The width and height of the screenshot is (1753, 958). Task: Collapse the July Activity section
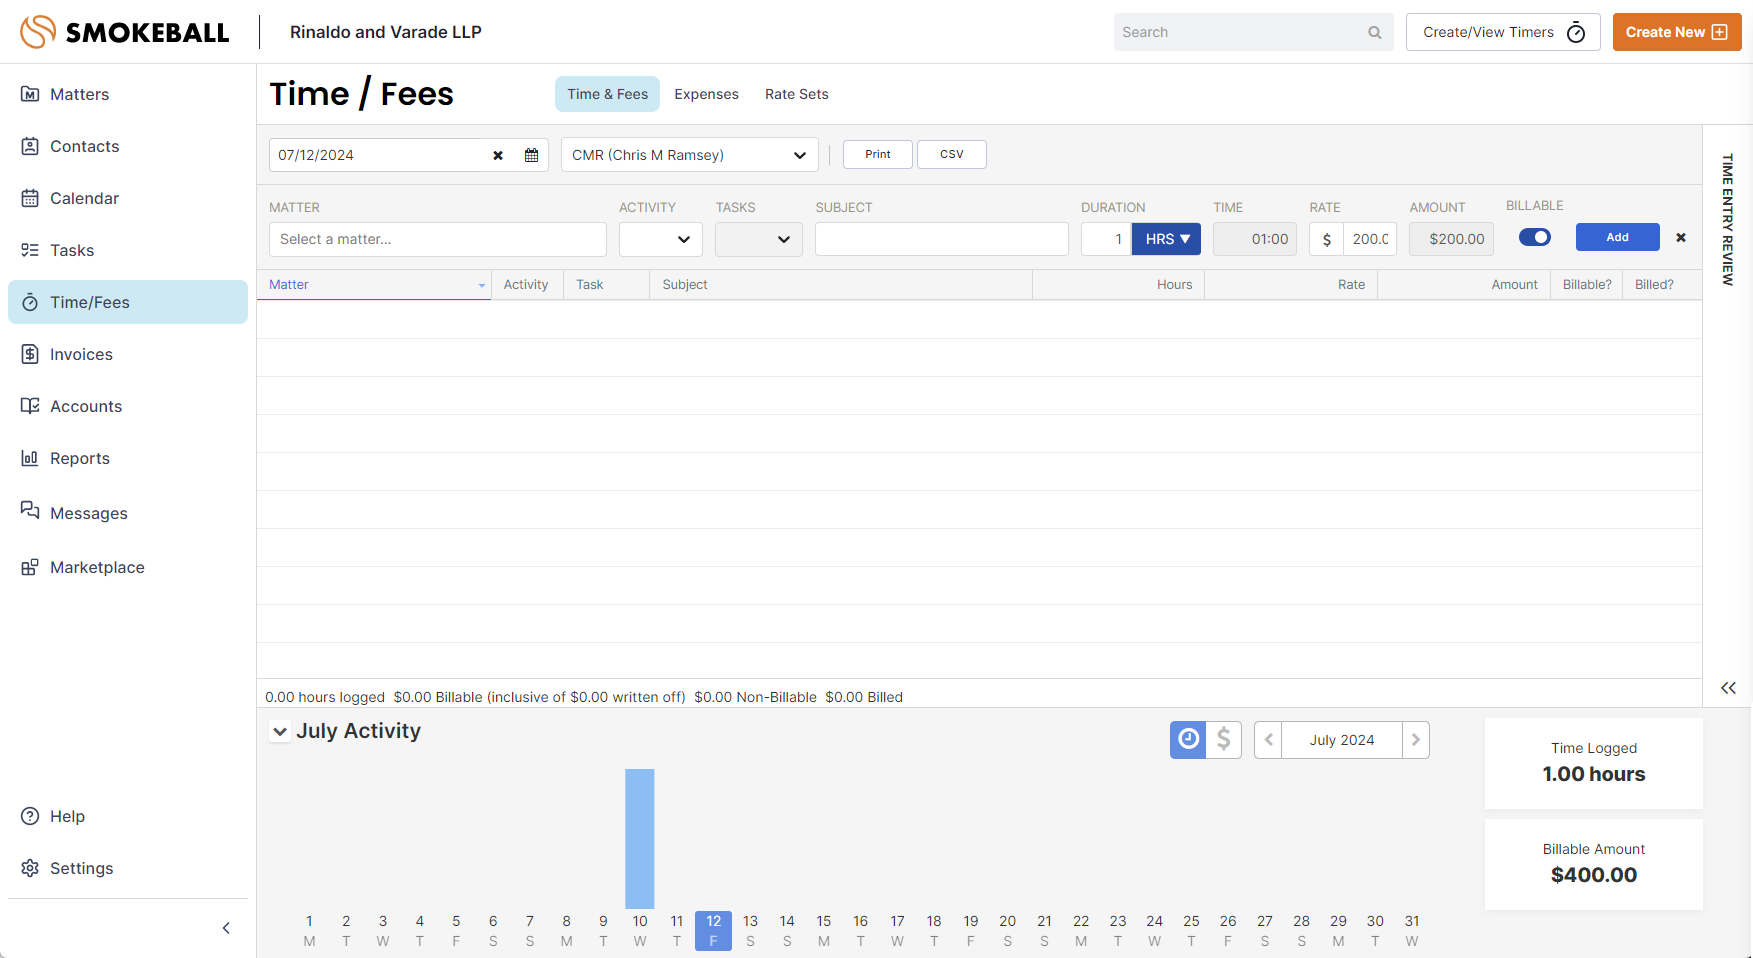pyautogui.click(x=280, y=732)
